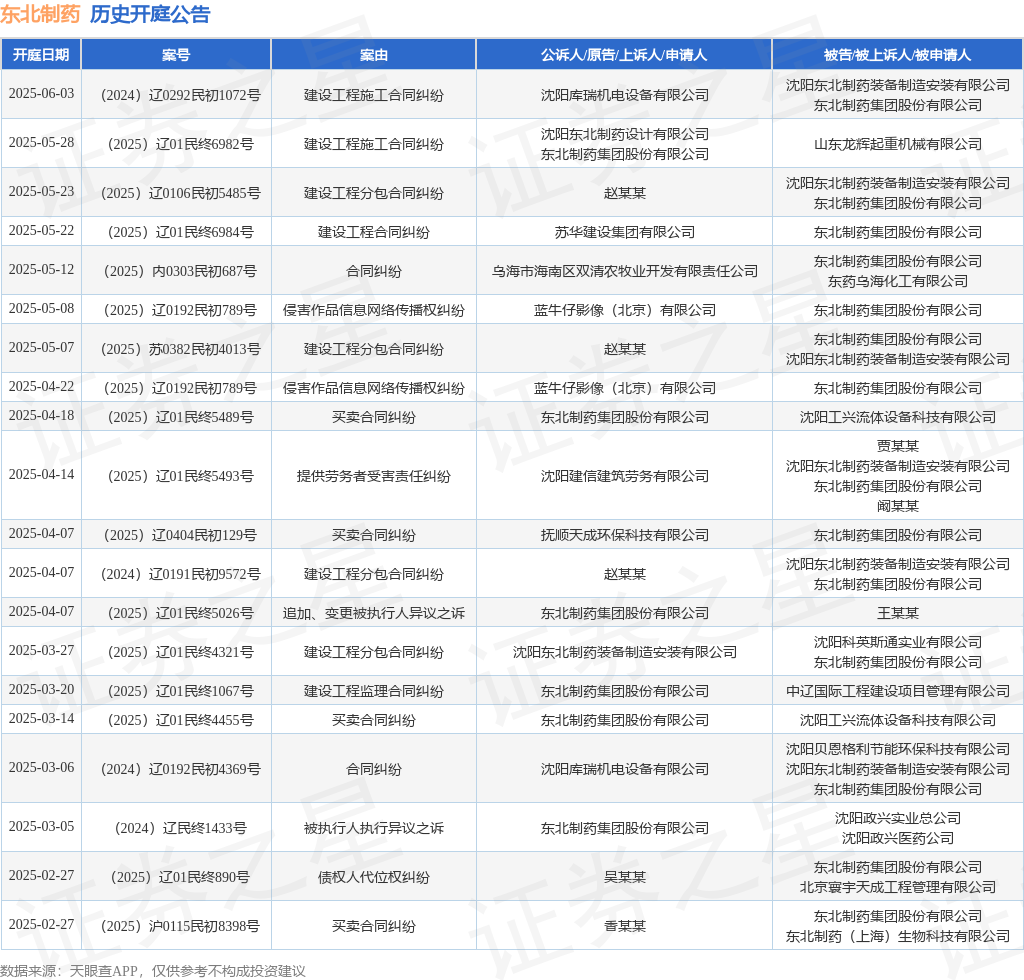Click cause 追加、变更被执行人异议之诉
The height and width of the screenshot is (980, 1024).
(374, 613)
